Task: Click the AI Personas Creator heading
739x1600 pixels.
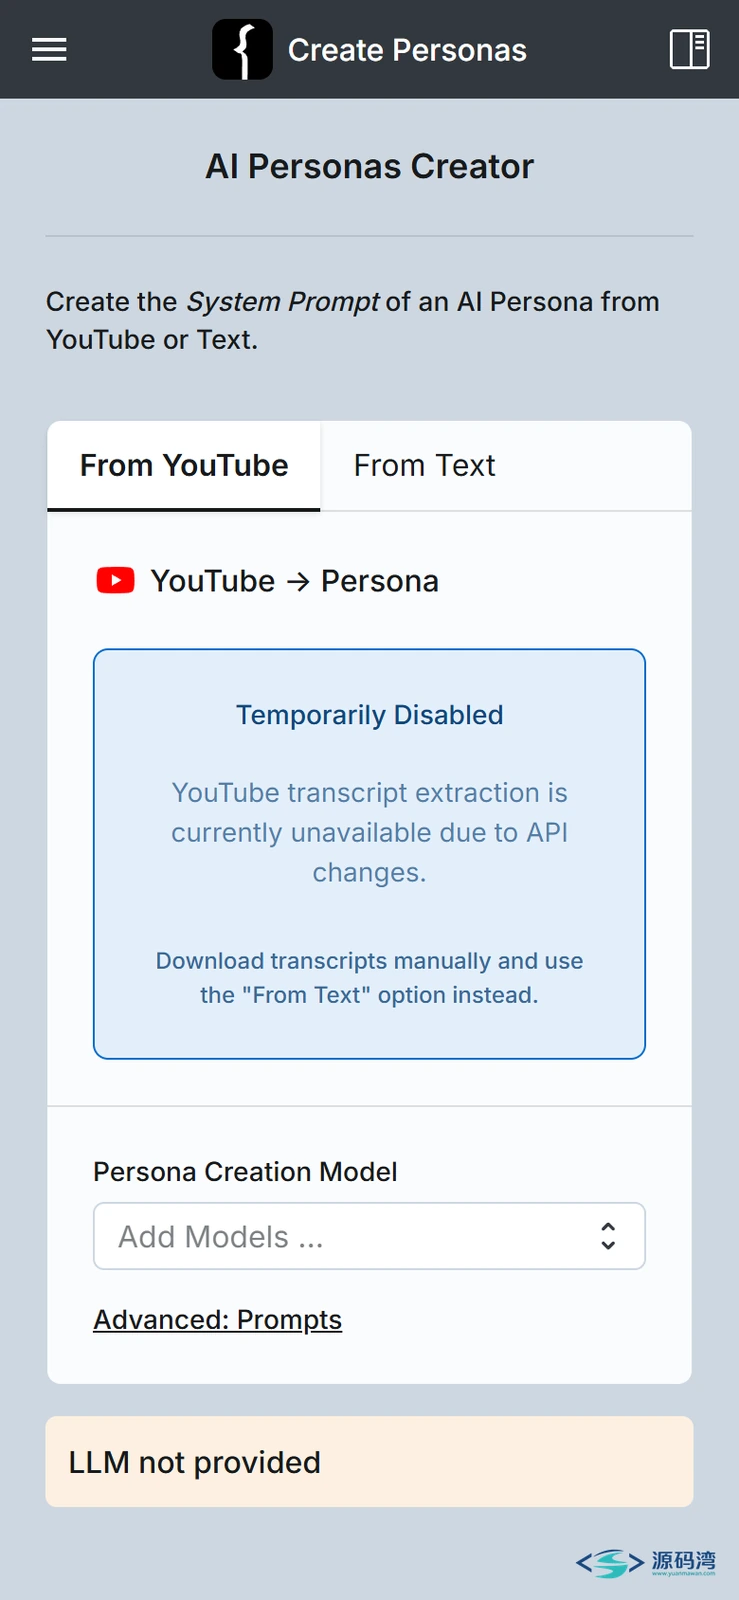Action: click(x=369, y=166)
